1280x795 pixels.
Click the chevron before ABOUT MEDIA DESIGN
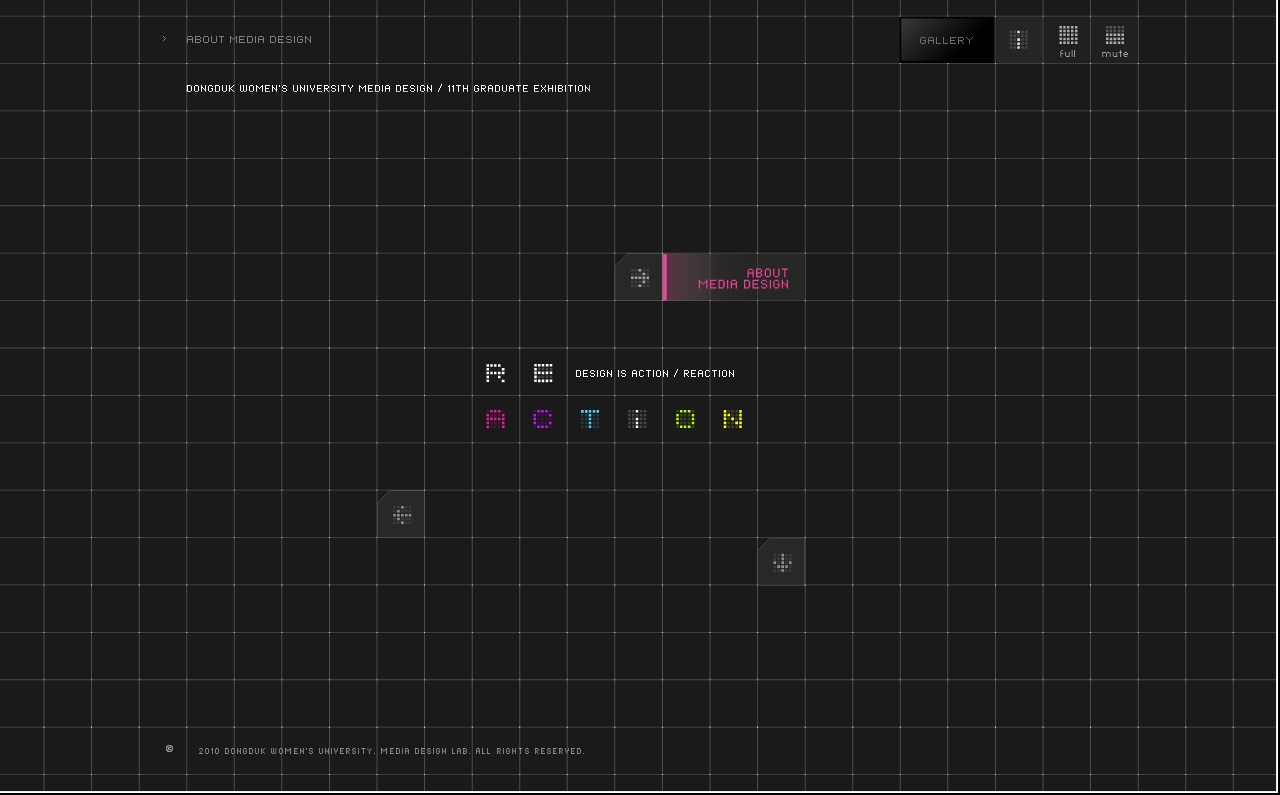pos(164,39)
